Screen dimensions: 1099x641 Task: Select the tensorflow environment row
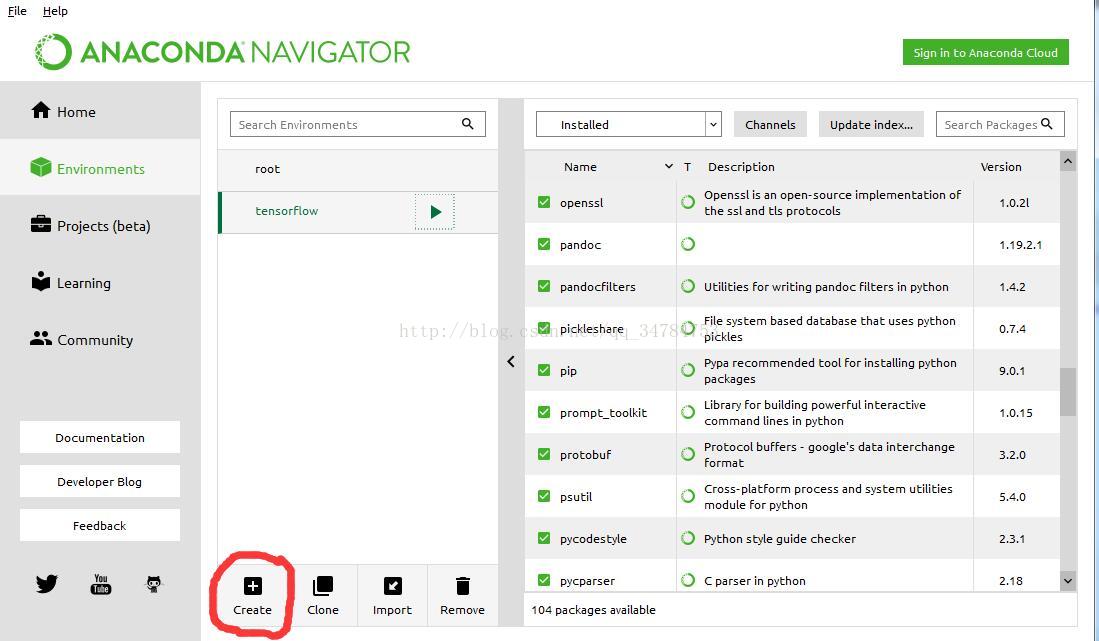click(x=358, y=212)
